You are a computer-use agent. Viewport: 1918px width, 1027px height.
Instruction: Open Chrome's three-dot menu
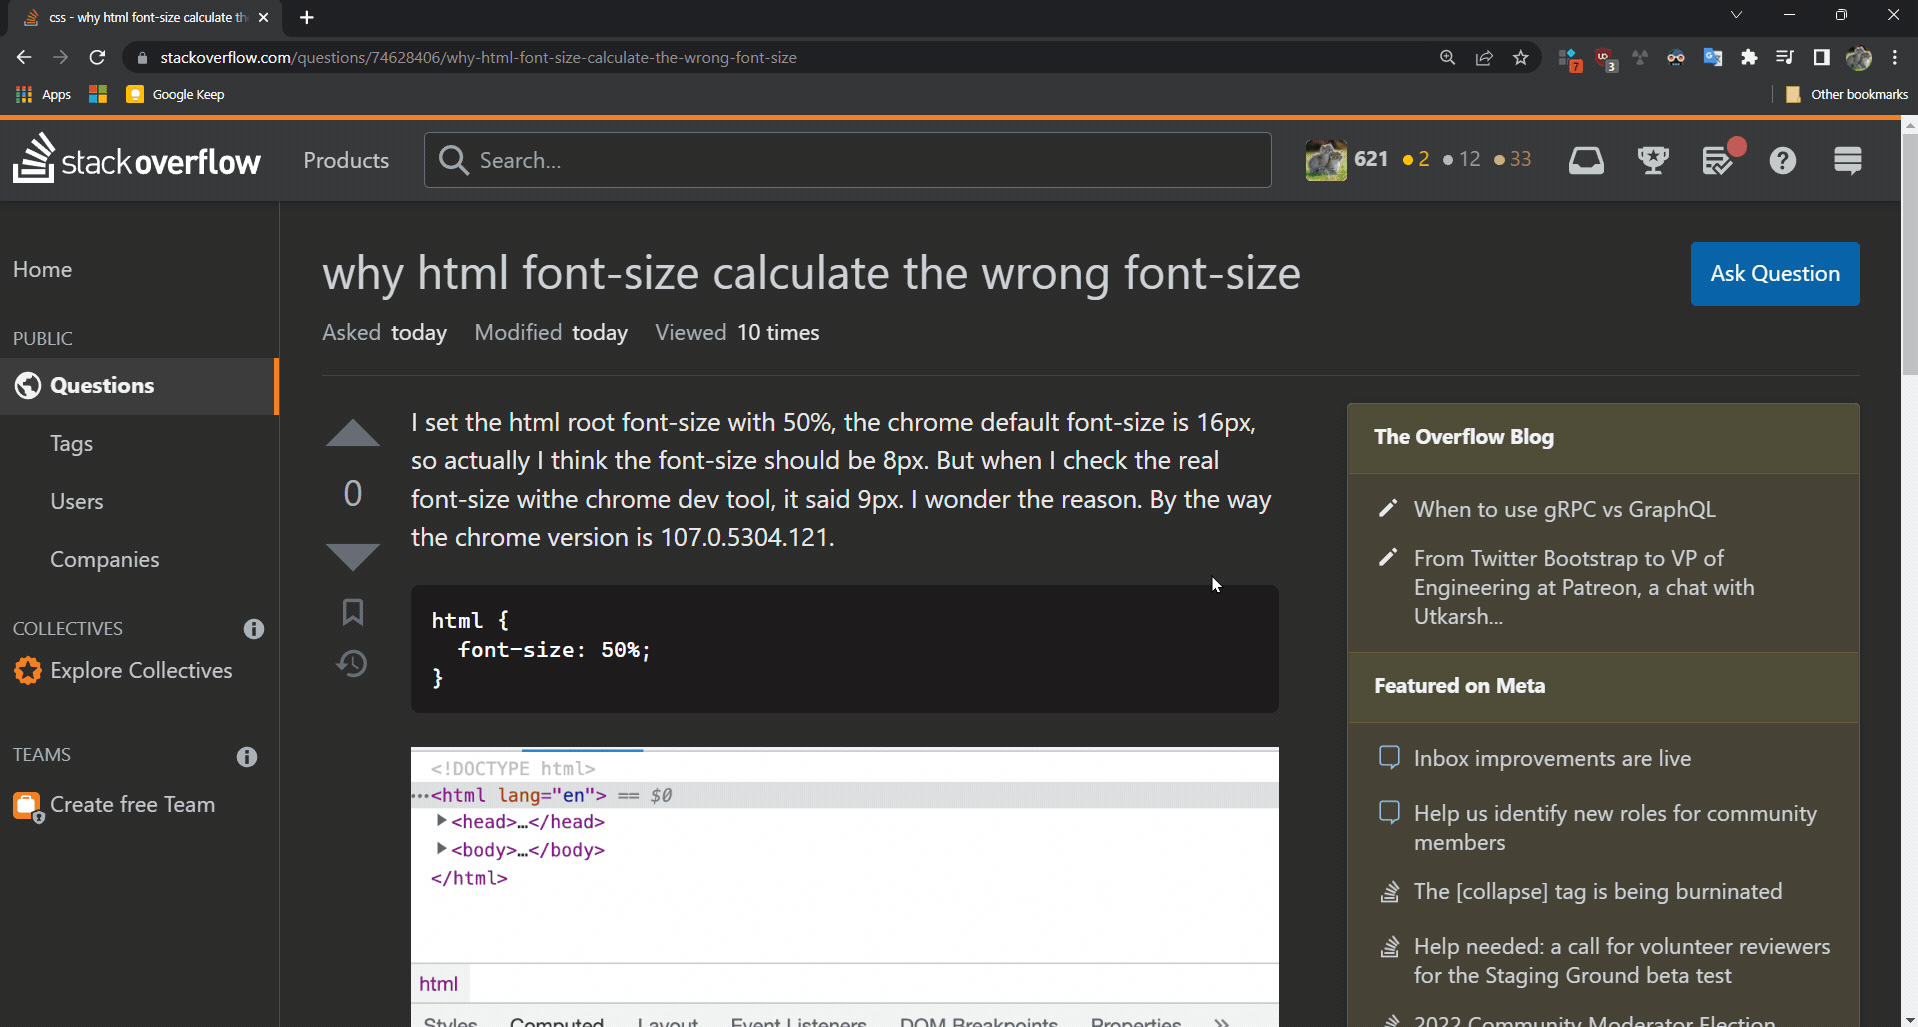[x=1895, y=57]
